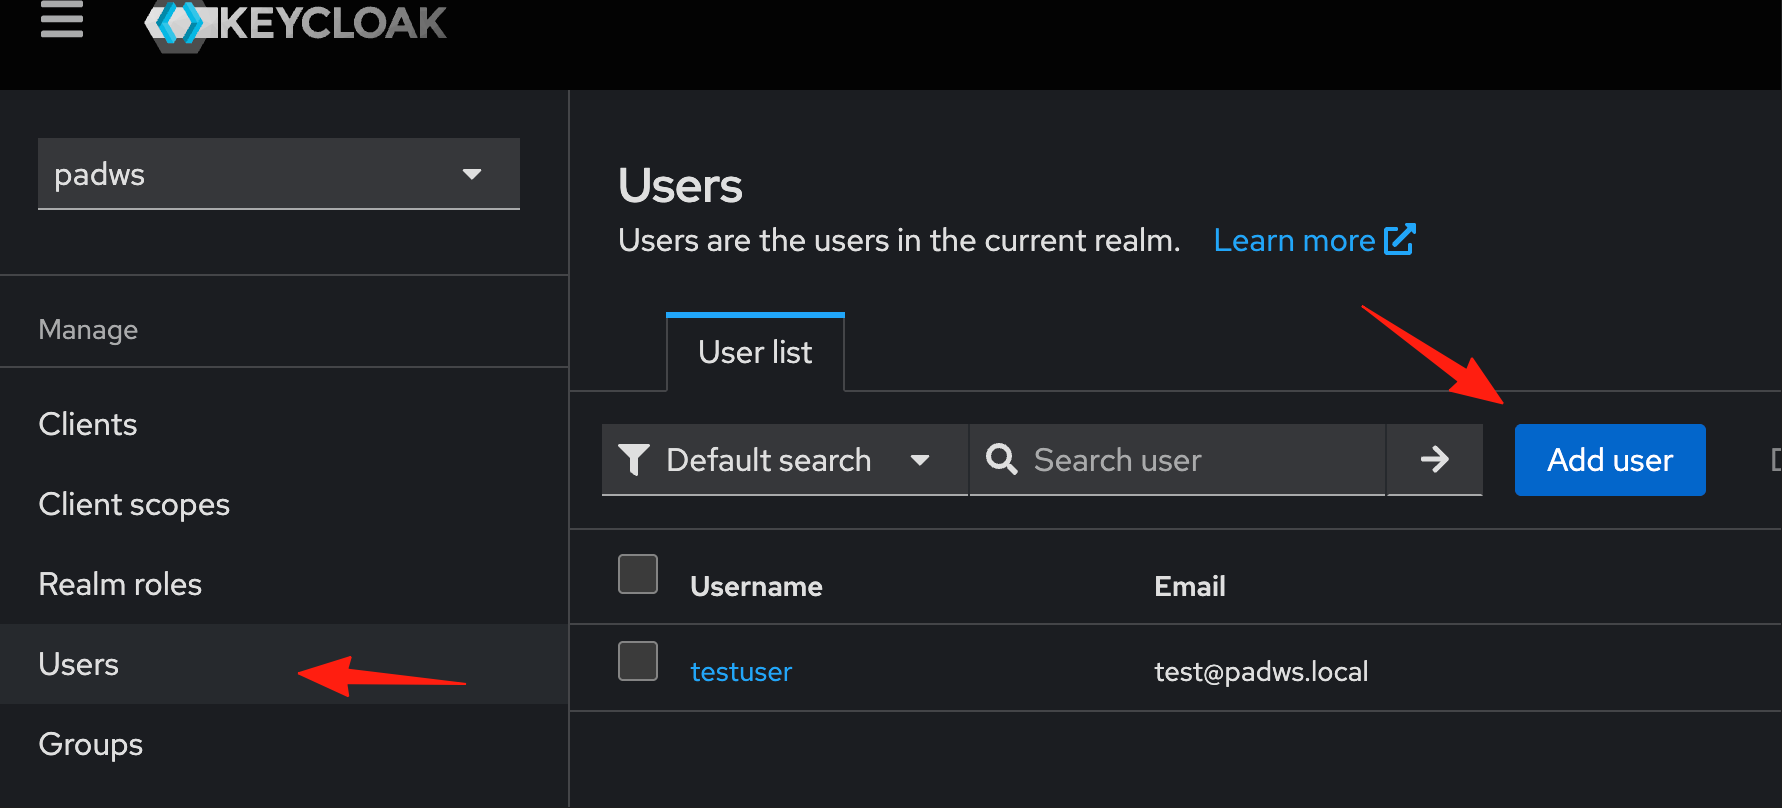
Task: Focus the Search user field
Action: pyautogui.click(x=1177, y=460)
